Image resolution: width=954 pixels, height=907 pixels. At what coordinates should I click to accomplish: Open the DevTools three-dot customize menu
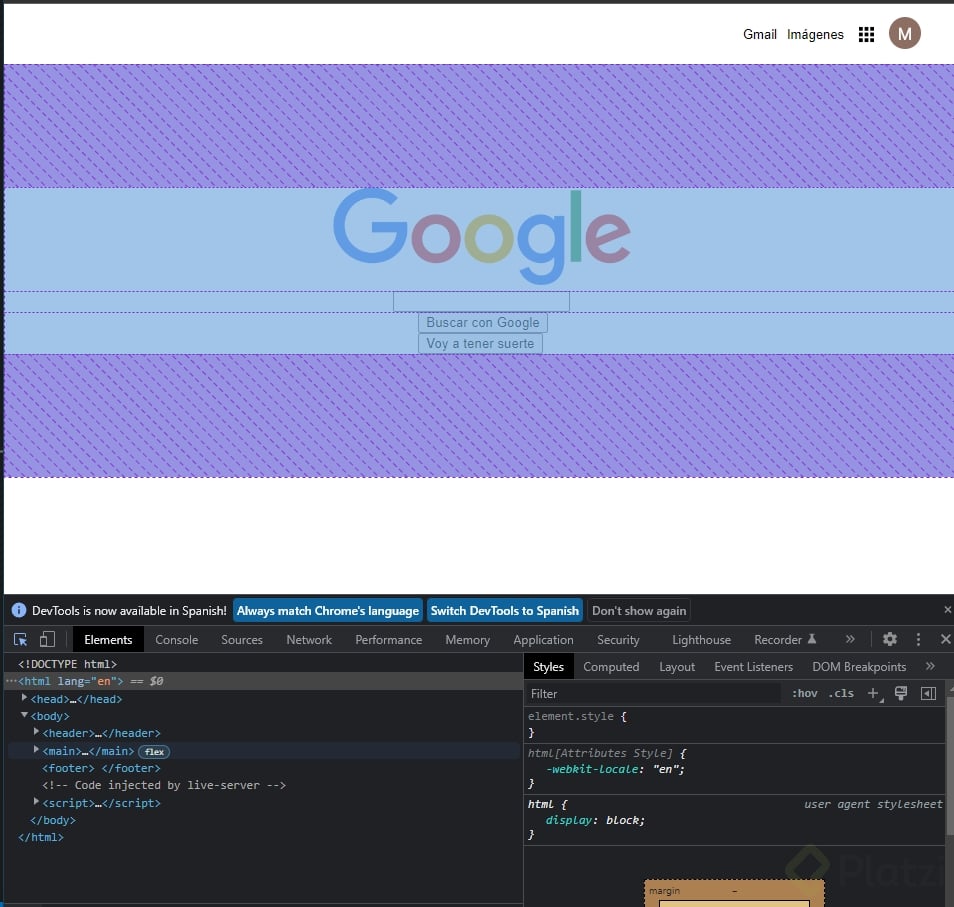[x=918, y=639]
